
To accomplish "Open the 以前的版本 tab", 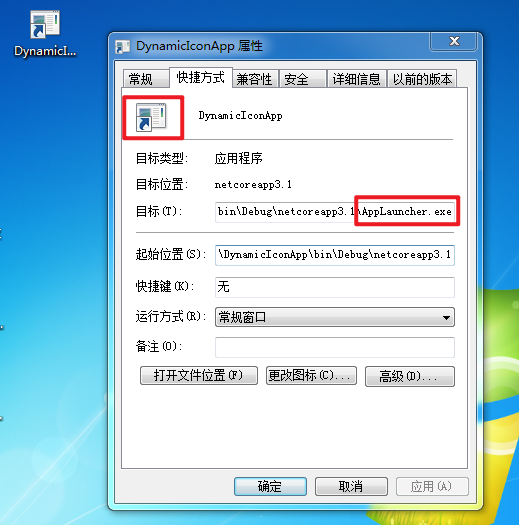I will (422, 79).
